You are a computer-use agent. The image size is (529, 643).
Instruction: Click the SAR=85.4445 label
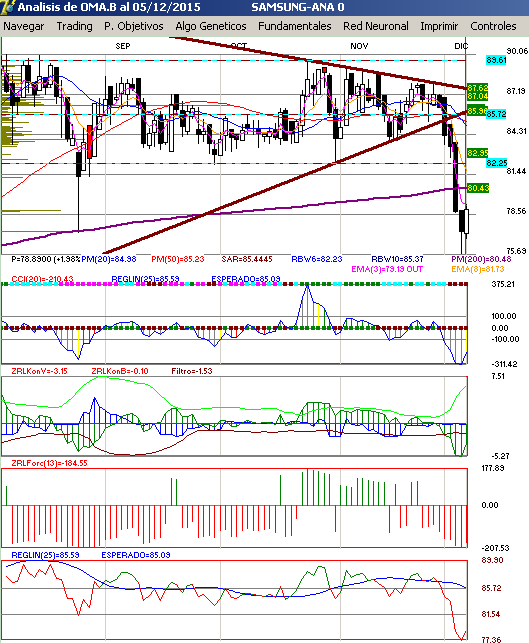[x=247, y=259]
